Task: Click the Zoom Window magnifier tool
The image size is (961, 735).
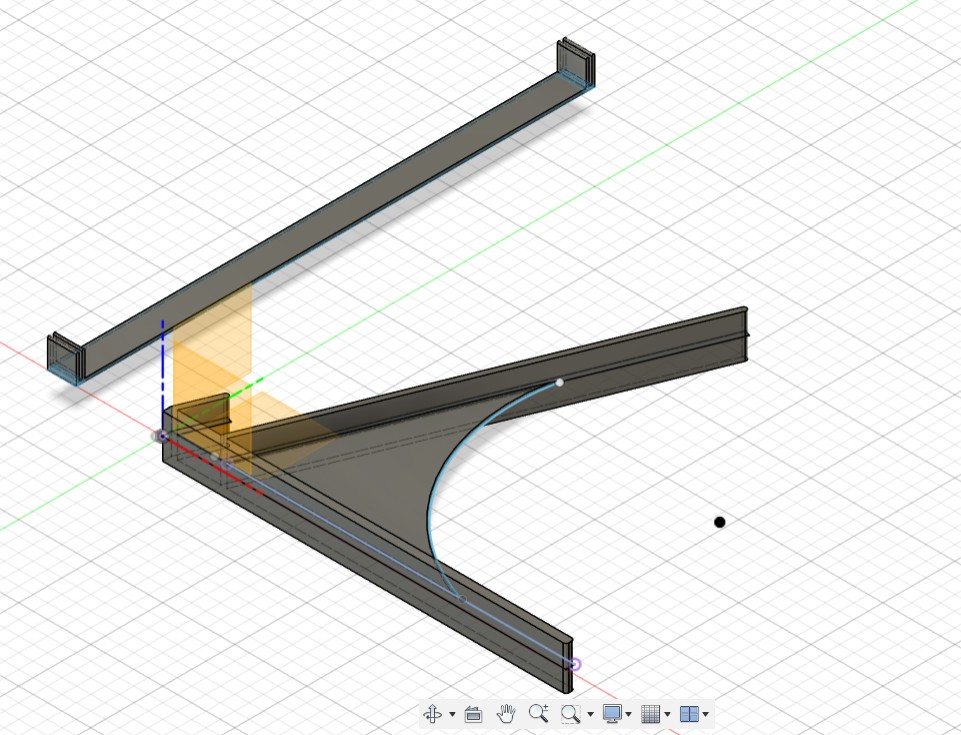Action: (x=571, y=714)
